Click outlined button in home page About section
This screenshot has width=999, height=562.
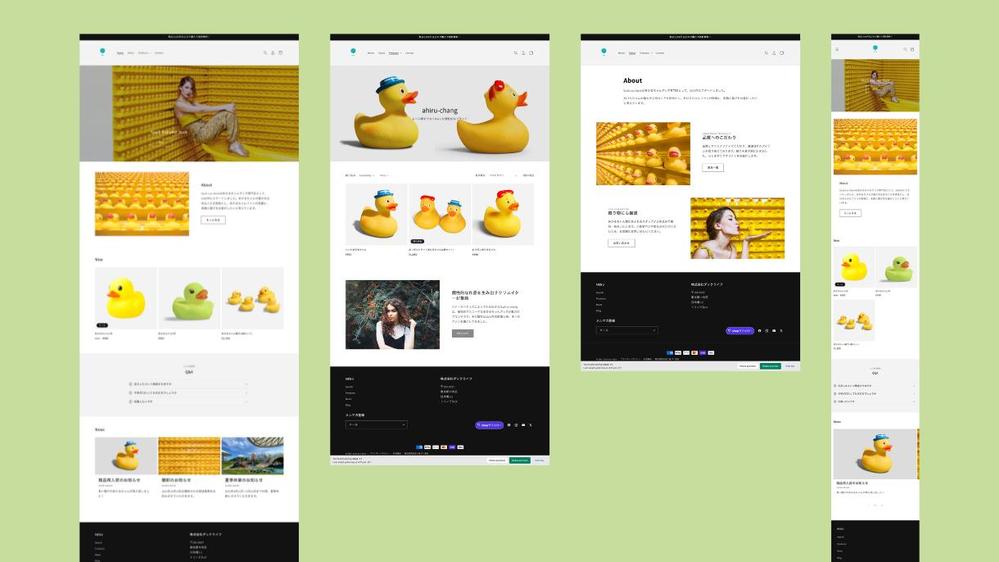click(213, 220)
